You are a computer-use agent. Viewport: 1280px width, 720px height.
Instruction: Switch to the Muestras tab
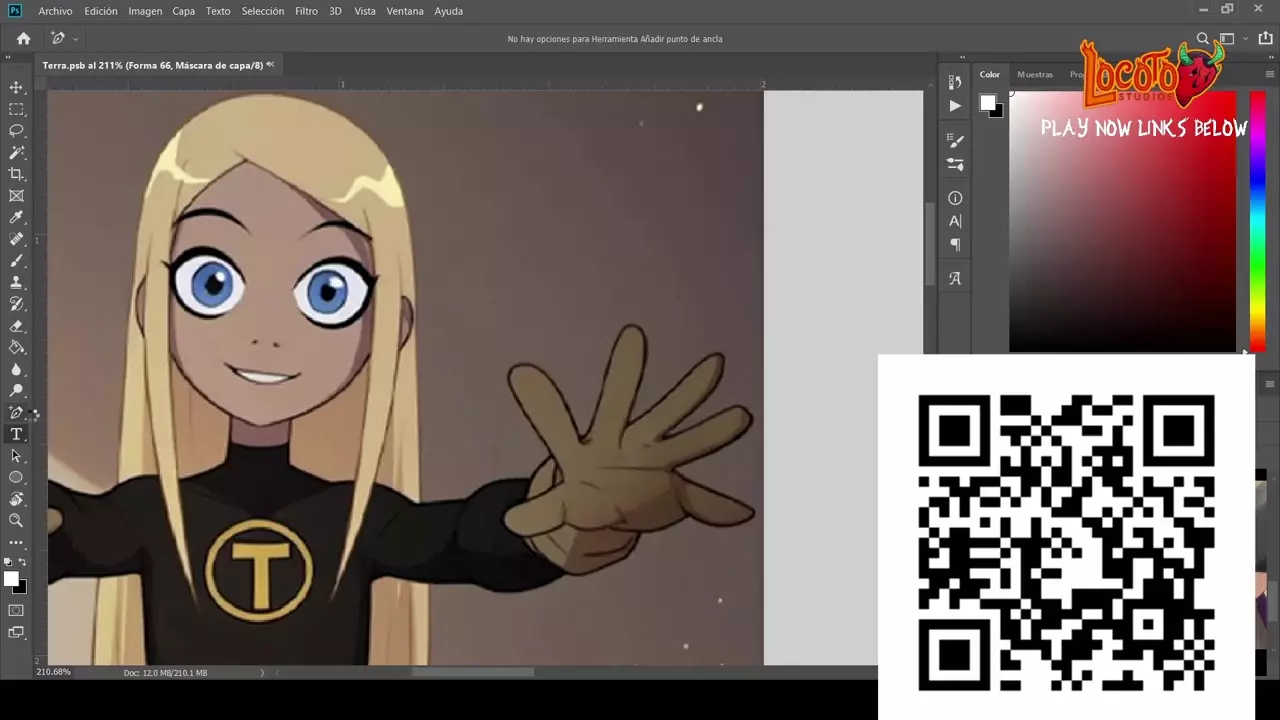tap(1034, 74)
